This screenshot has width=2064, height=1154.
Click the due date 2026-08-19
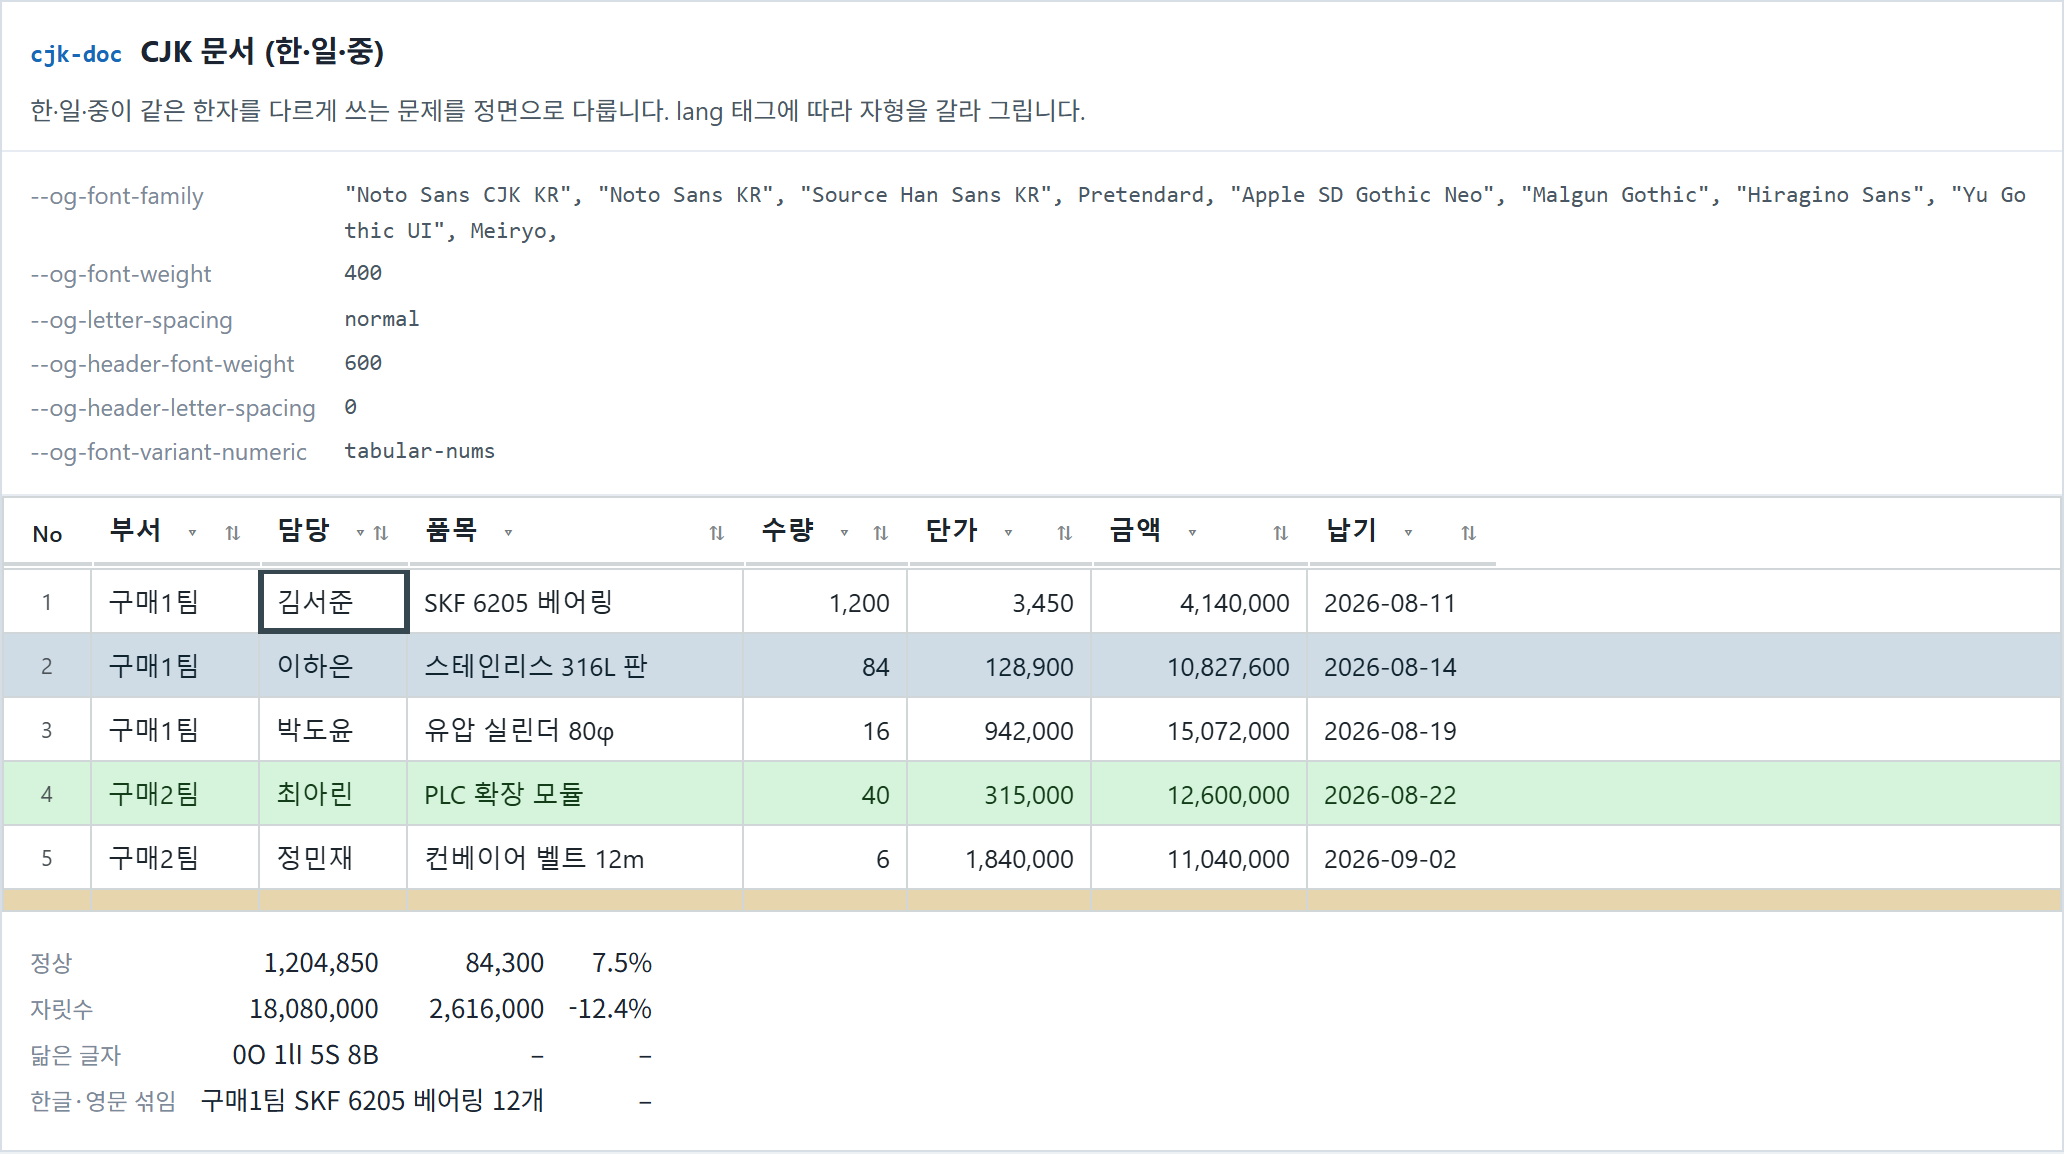point(1390,731)
